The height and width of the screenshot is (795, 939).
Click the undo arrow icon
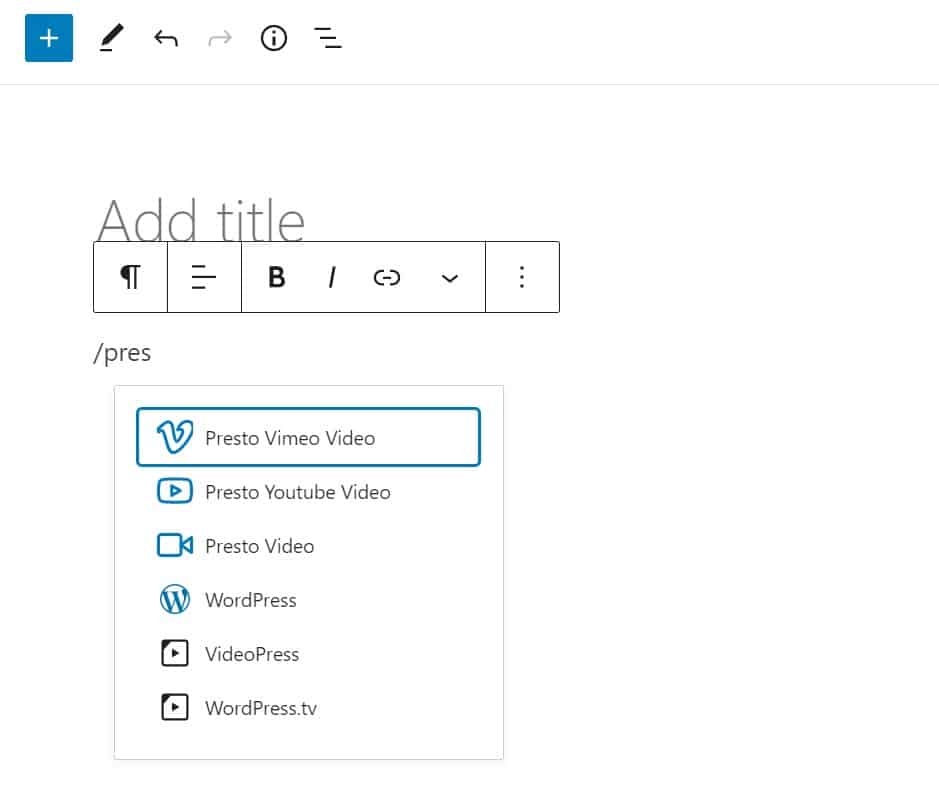click(x=166, y=38)
